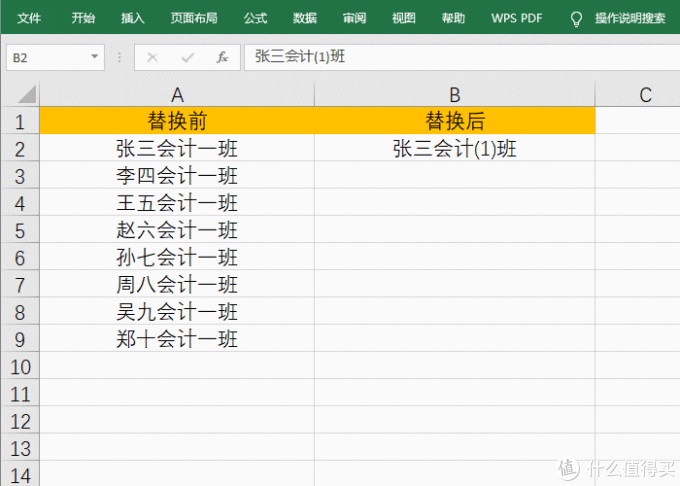Select cell 周八会计一班

click(177, 285)
